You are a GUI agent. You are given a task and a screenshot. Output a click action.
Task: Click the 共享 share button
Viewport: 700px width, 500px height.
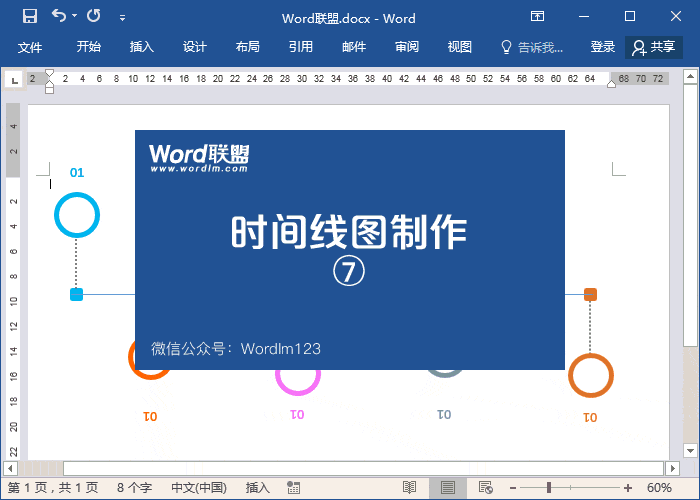tap(654, 47)
